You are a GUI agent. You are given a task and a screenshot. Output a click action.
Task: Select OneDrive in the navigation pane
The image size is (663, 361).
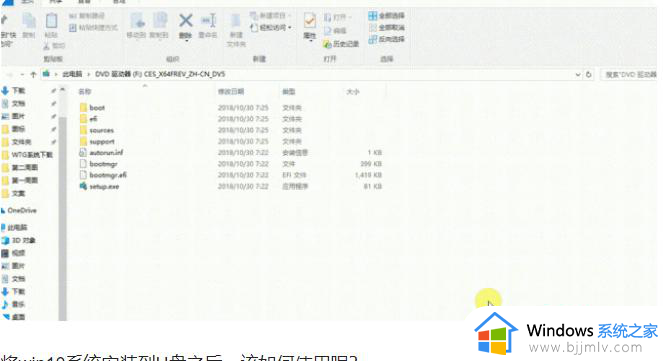click(x=19, y=211)
